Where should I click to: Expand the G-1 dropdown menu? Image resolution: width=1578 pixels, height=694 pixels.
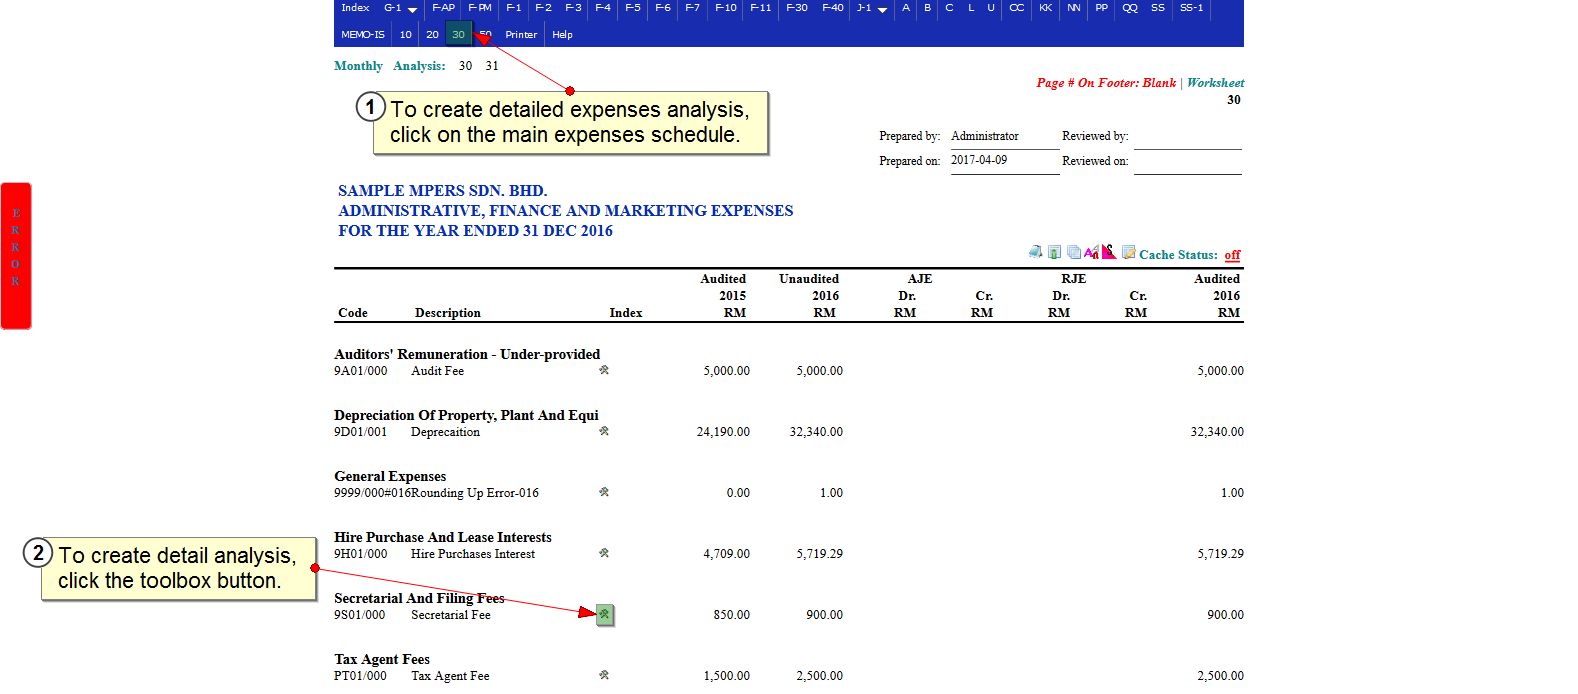pyautogui.click(x=400, y=8)
